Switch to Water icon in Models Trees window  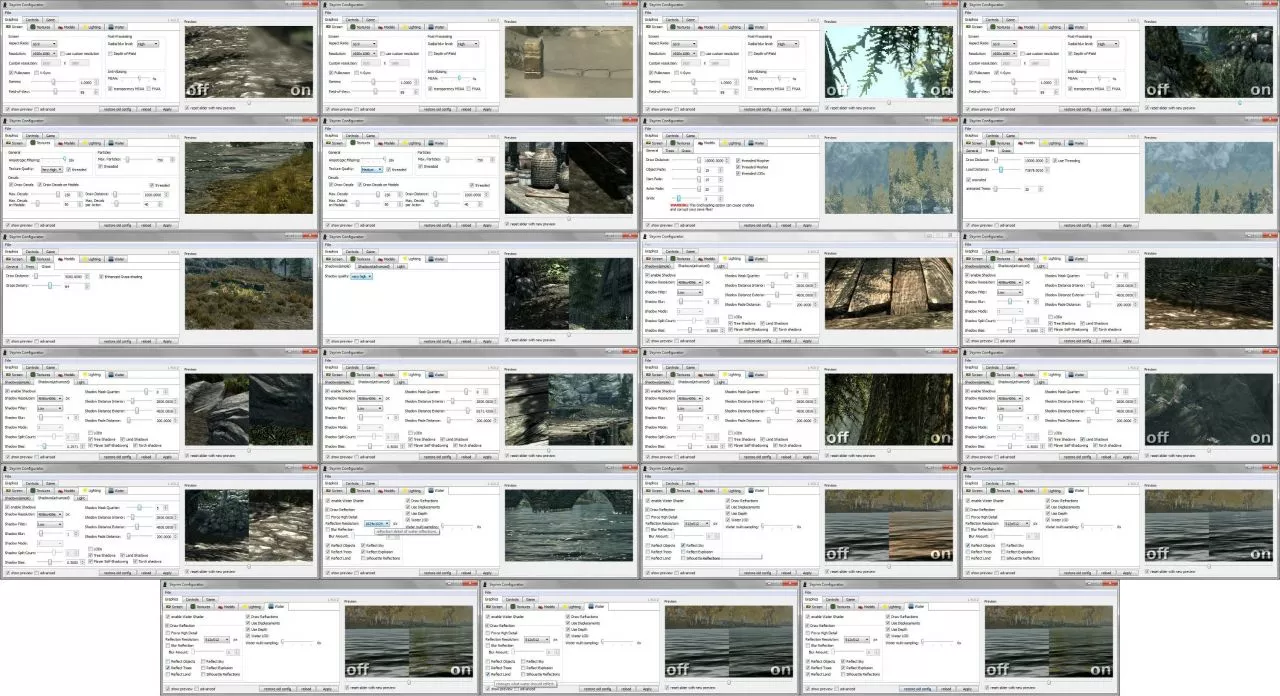pyautogui.click(x=1071, y=143)
